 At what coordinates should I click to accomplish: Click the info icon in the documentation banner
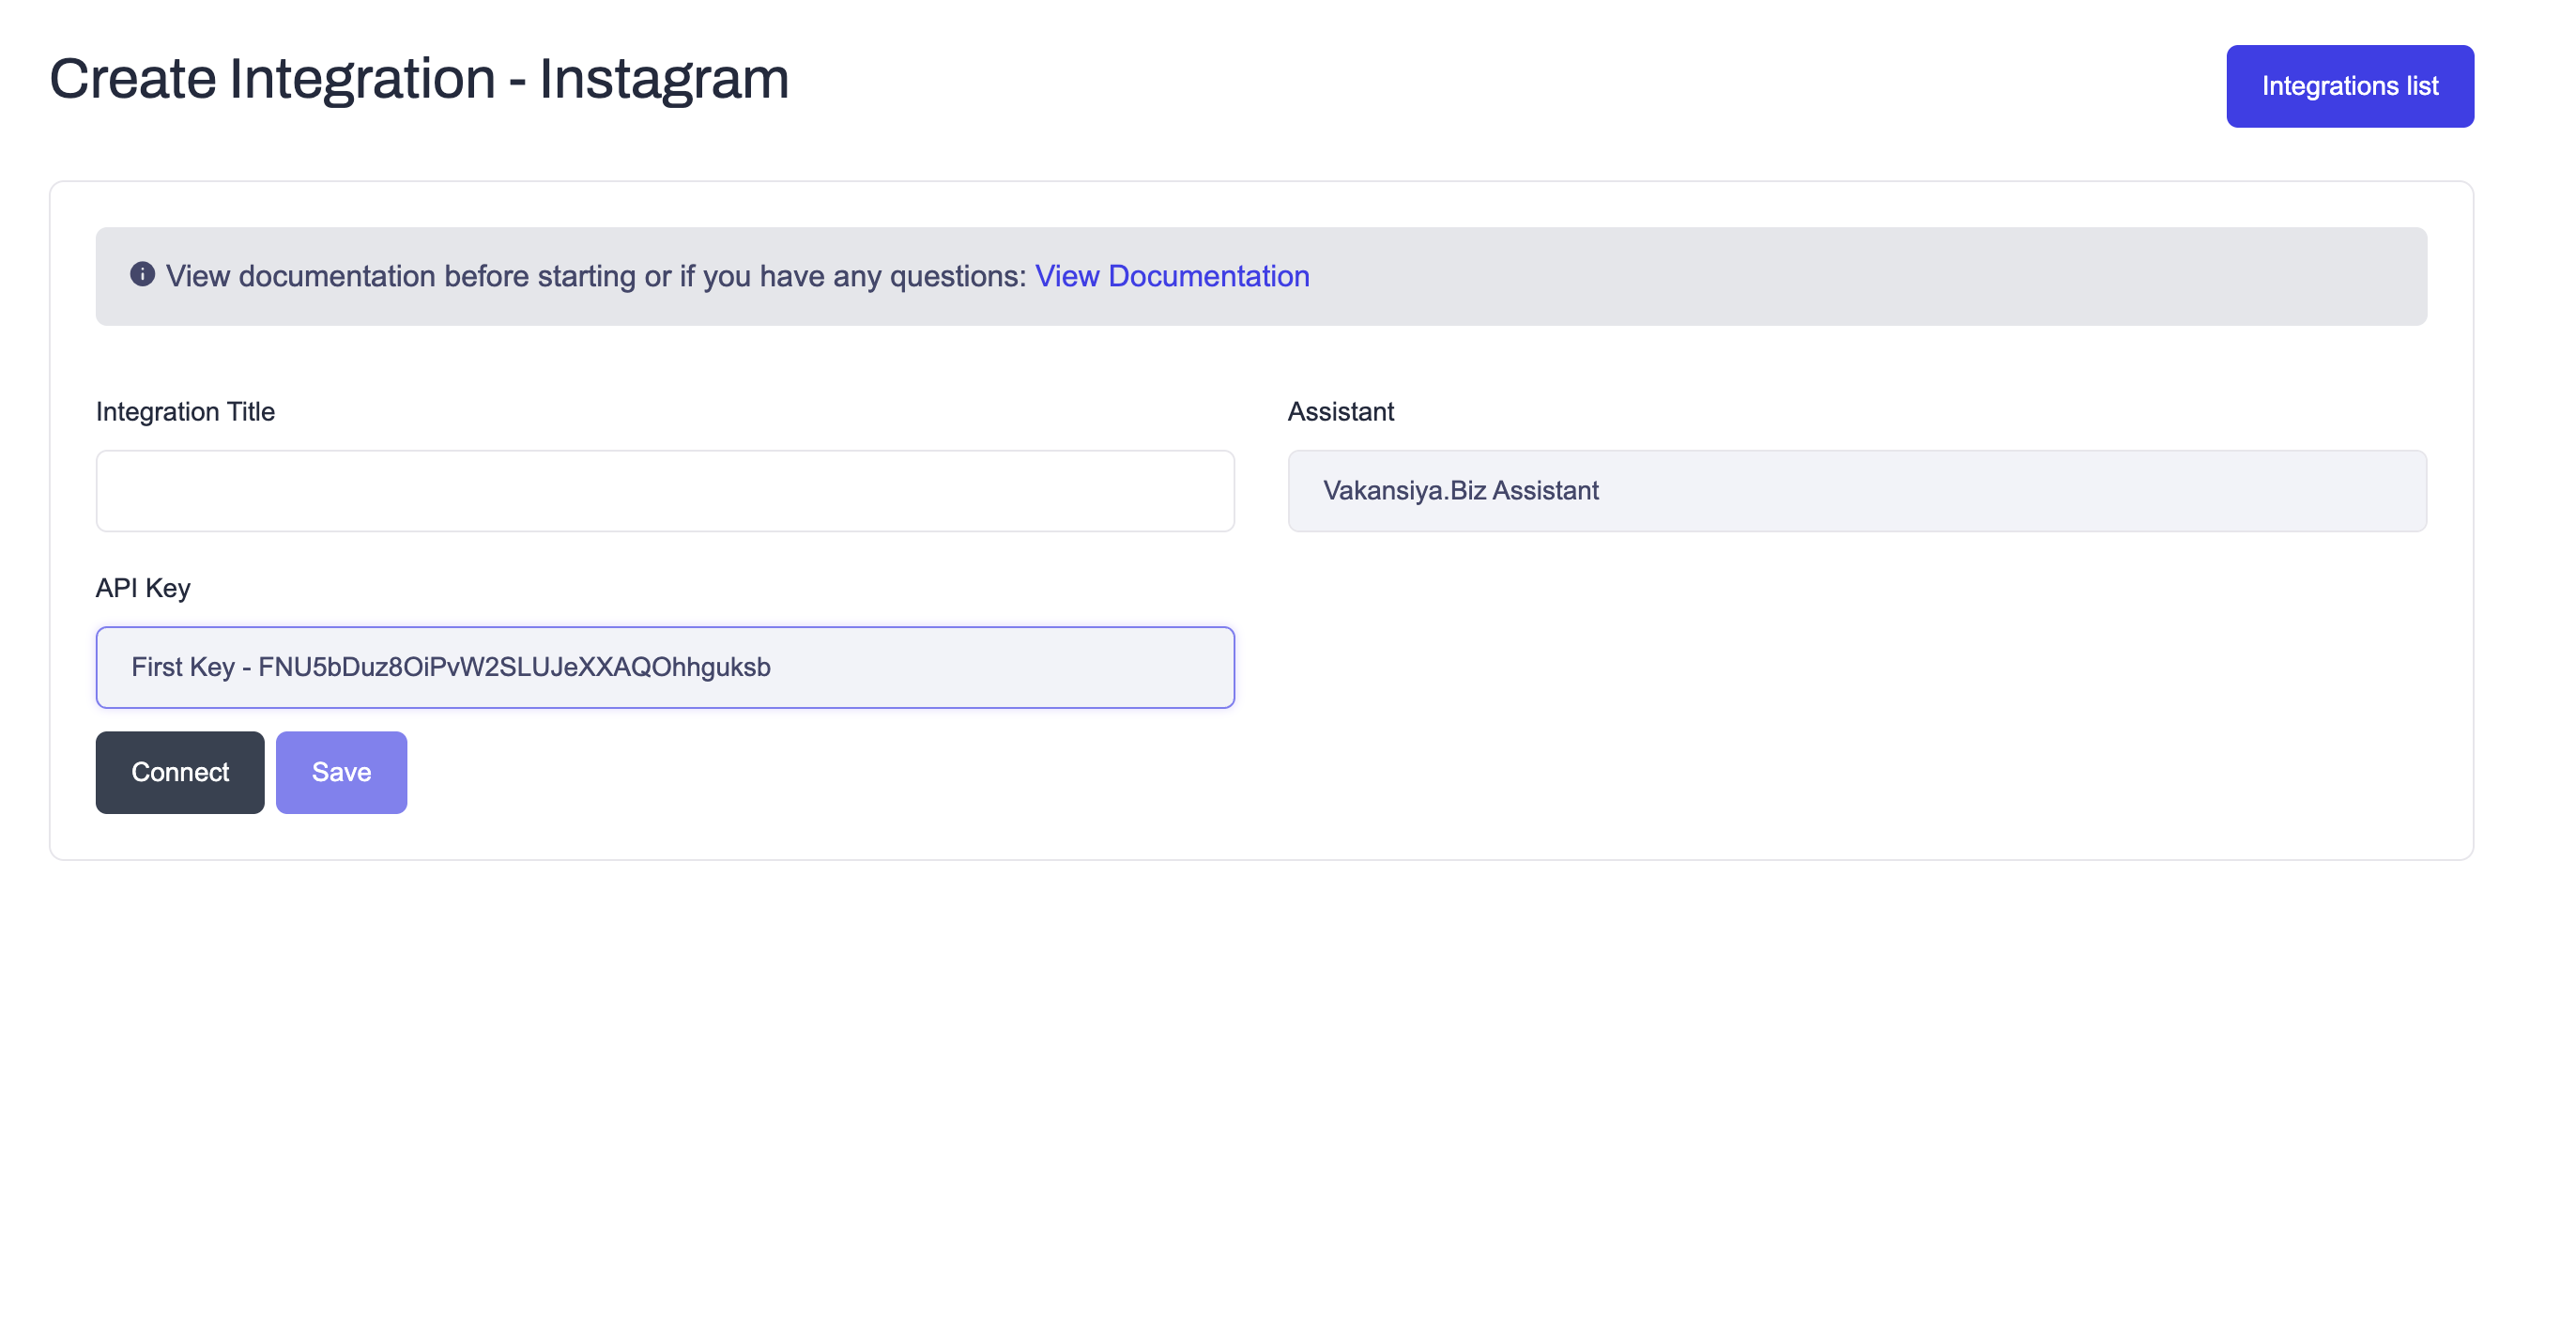pos(142,274)
